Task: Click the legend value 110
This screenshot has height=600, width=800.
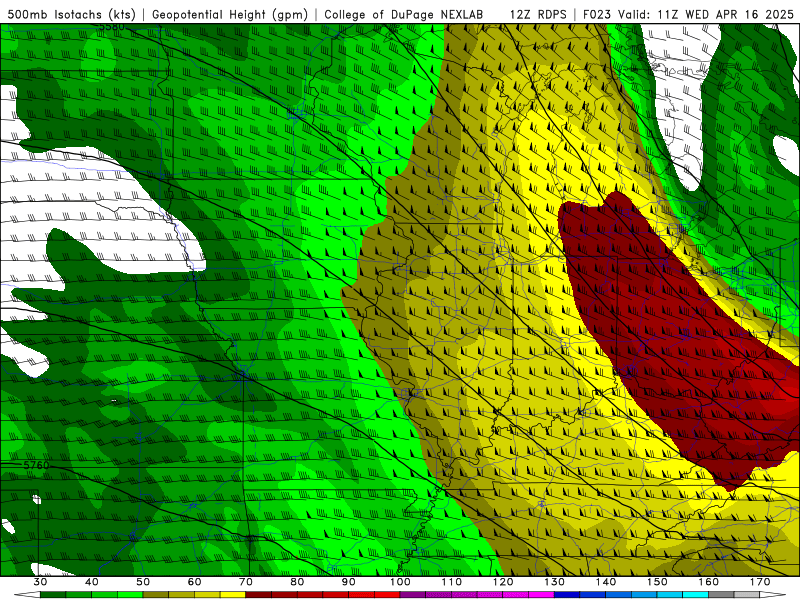Action: coord(452,582)
